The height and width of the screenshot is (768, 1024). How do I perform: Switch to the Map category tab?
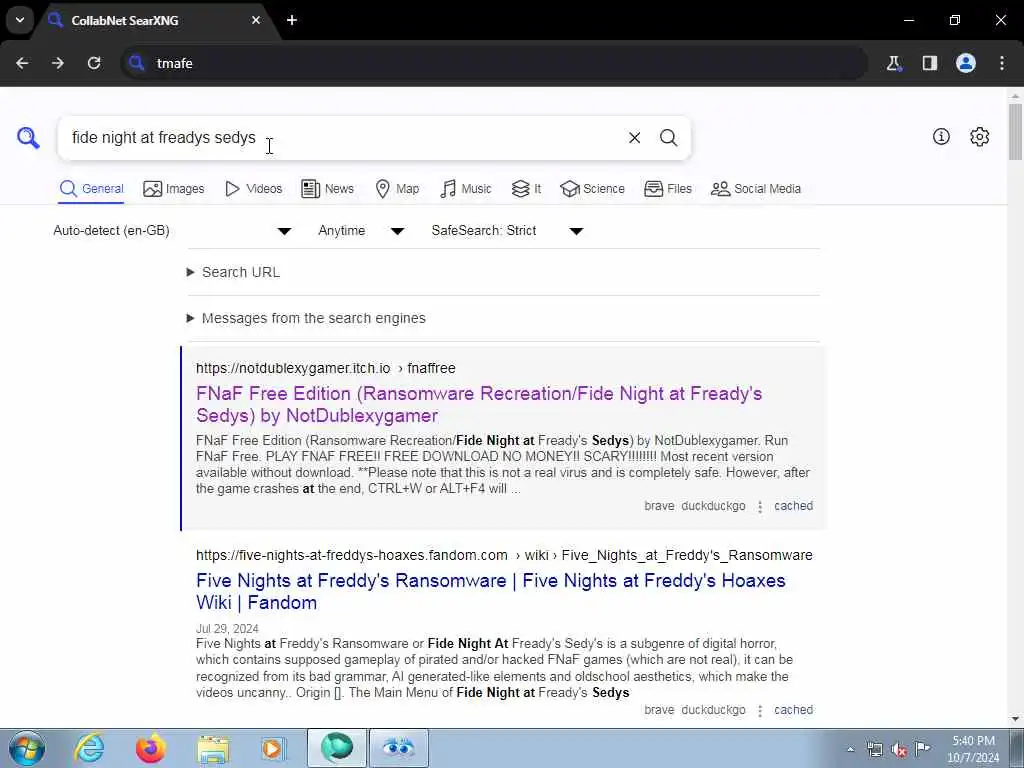click(x=398, y=189)
